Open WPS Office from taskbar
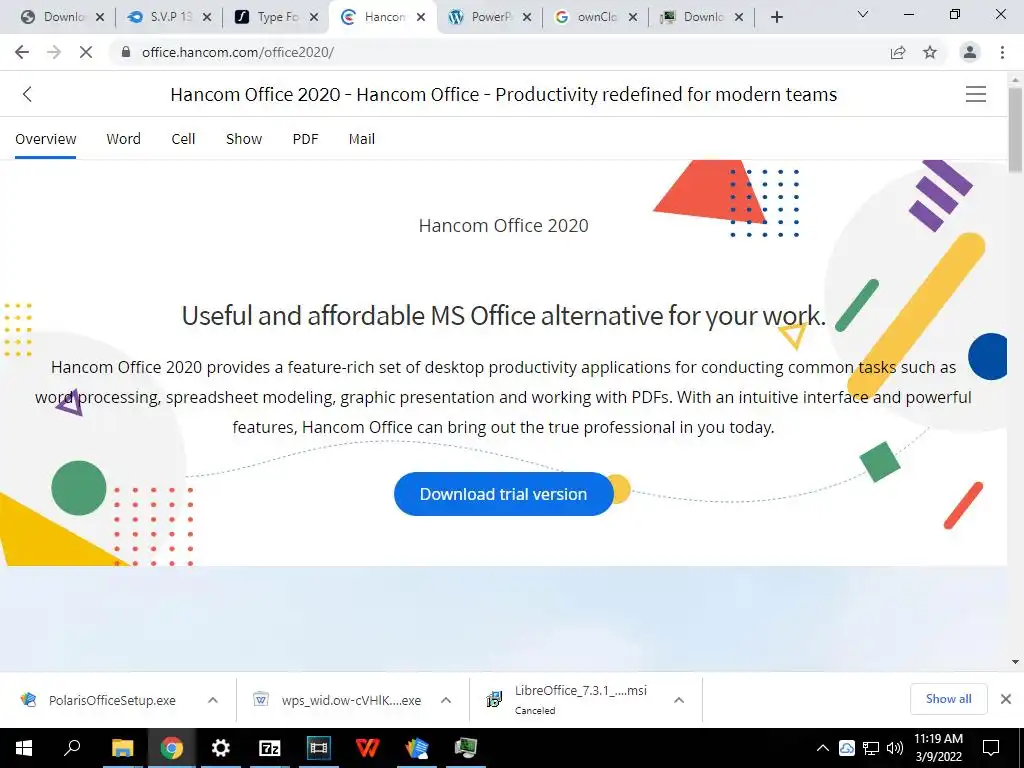1024x768 pixels. (x=368, y=748)
